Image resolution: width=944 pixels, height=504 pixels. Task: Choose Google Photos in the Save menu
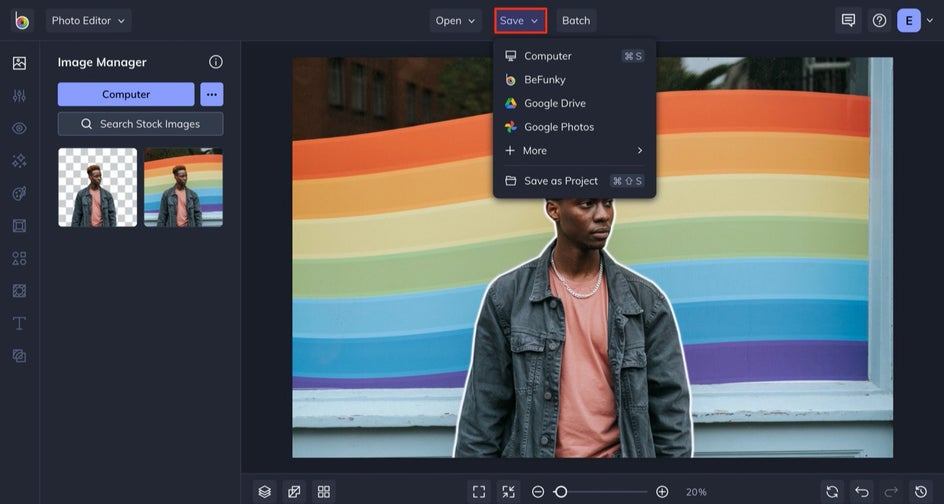click(x=574, y=127)
